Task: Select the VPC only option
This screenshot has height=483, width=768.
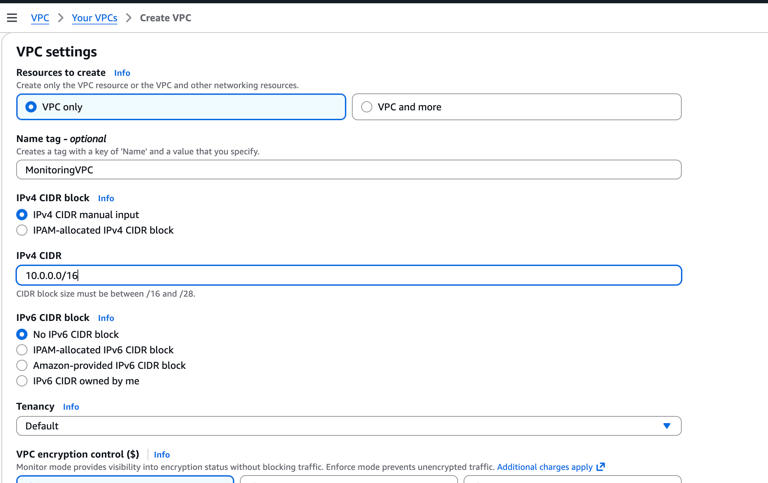Action: click(32, 107)
